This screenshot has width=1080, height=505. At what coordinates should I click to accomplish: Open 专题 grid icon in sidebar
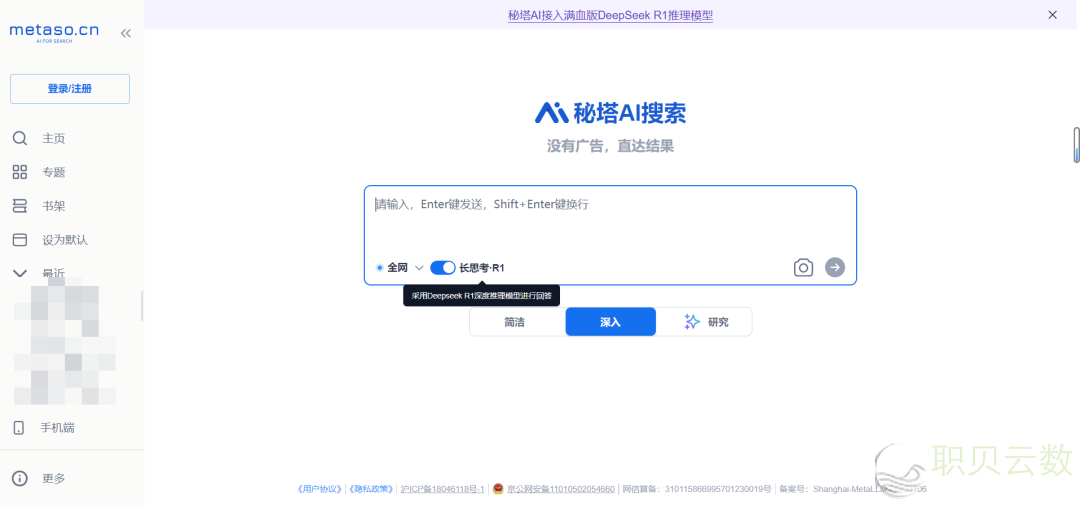coord(19,172)
